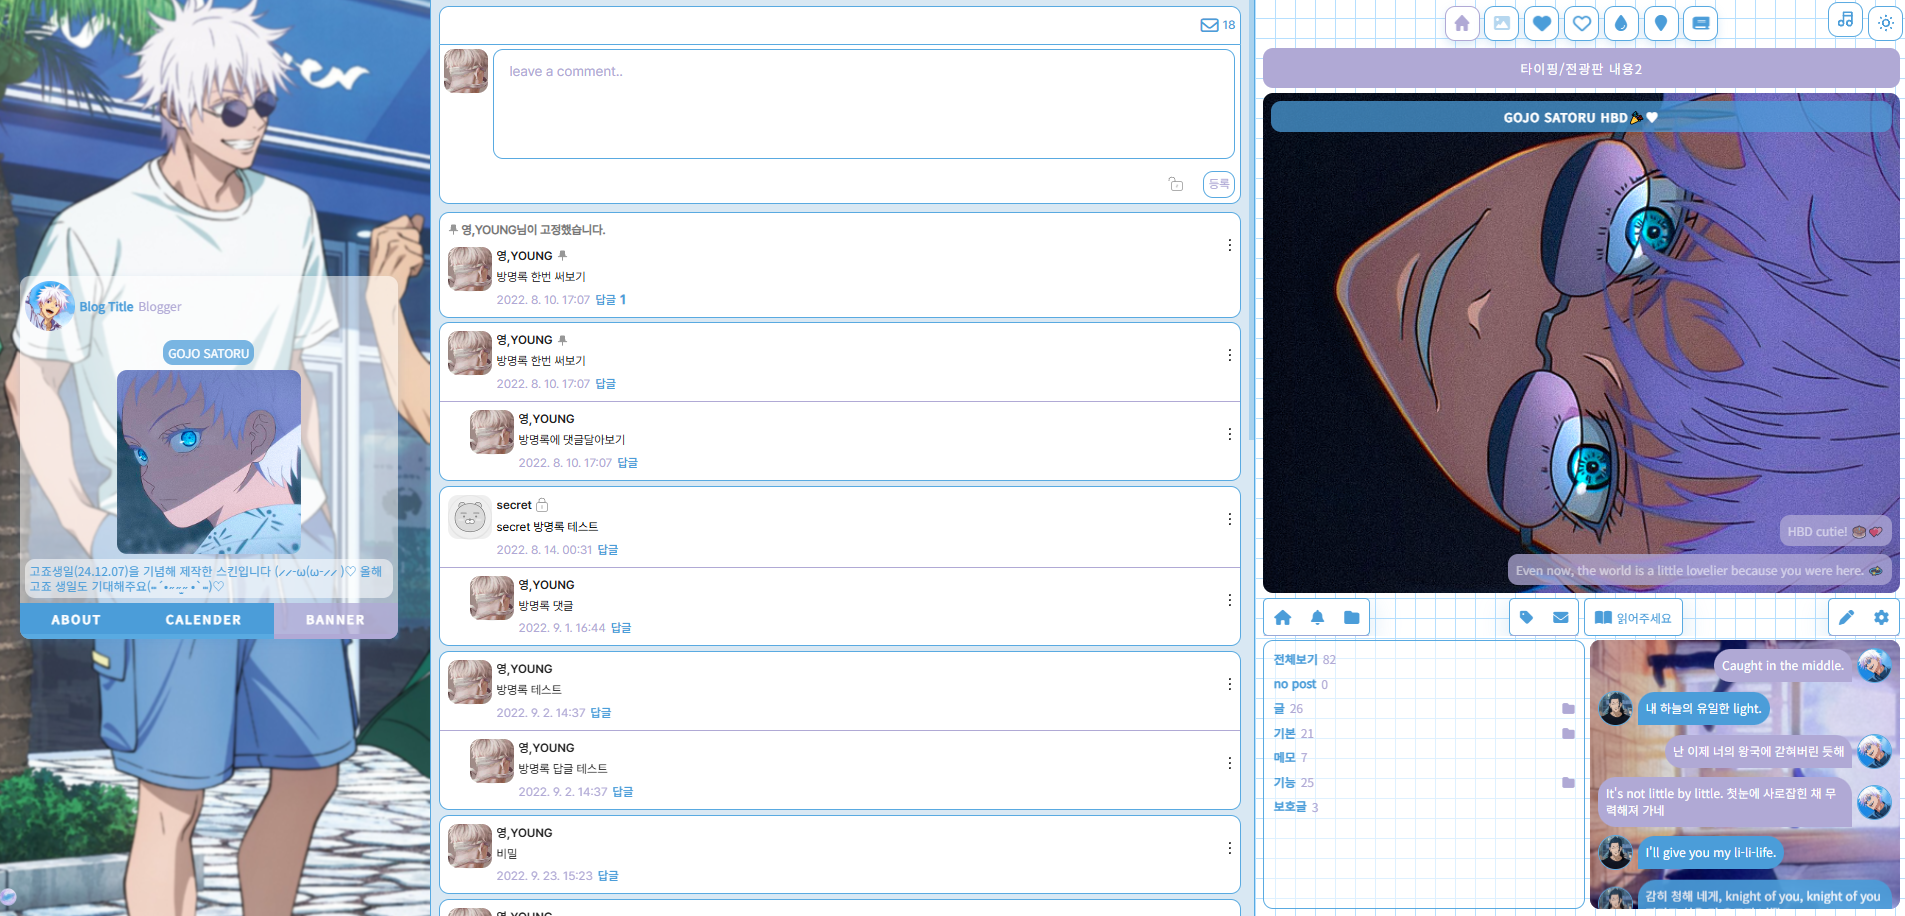Viewport: 1905px width, 916px height.
Task: Open settings with the gear icon
Action: click(x=1881, y=617)
